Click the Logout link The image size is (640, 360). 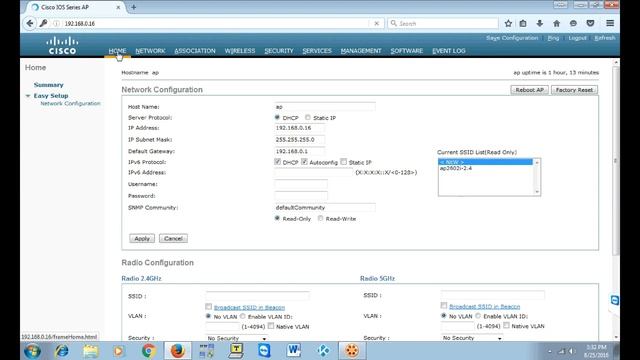[x=577, y=38]
